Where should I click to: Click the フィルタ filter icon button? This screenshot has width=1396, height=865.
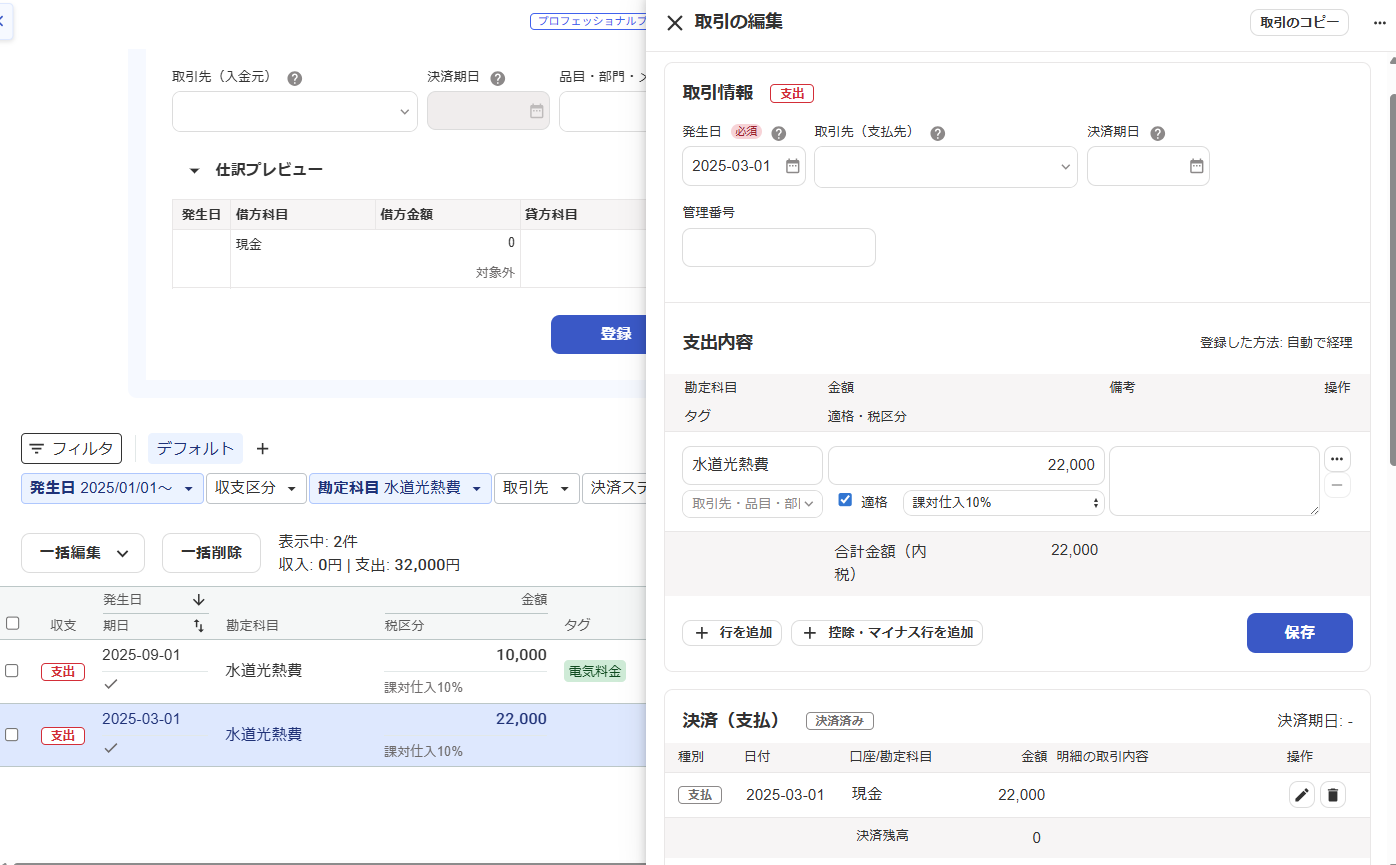click(x=72, y=449)
